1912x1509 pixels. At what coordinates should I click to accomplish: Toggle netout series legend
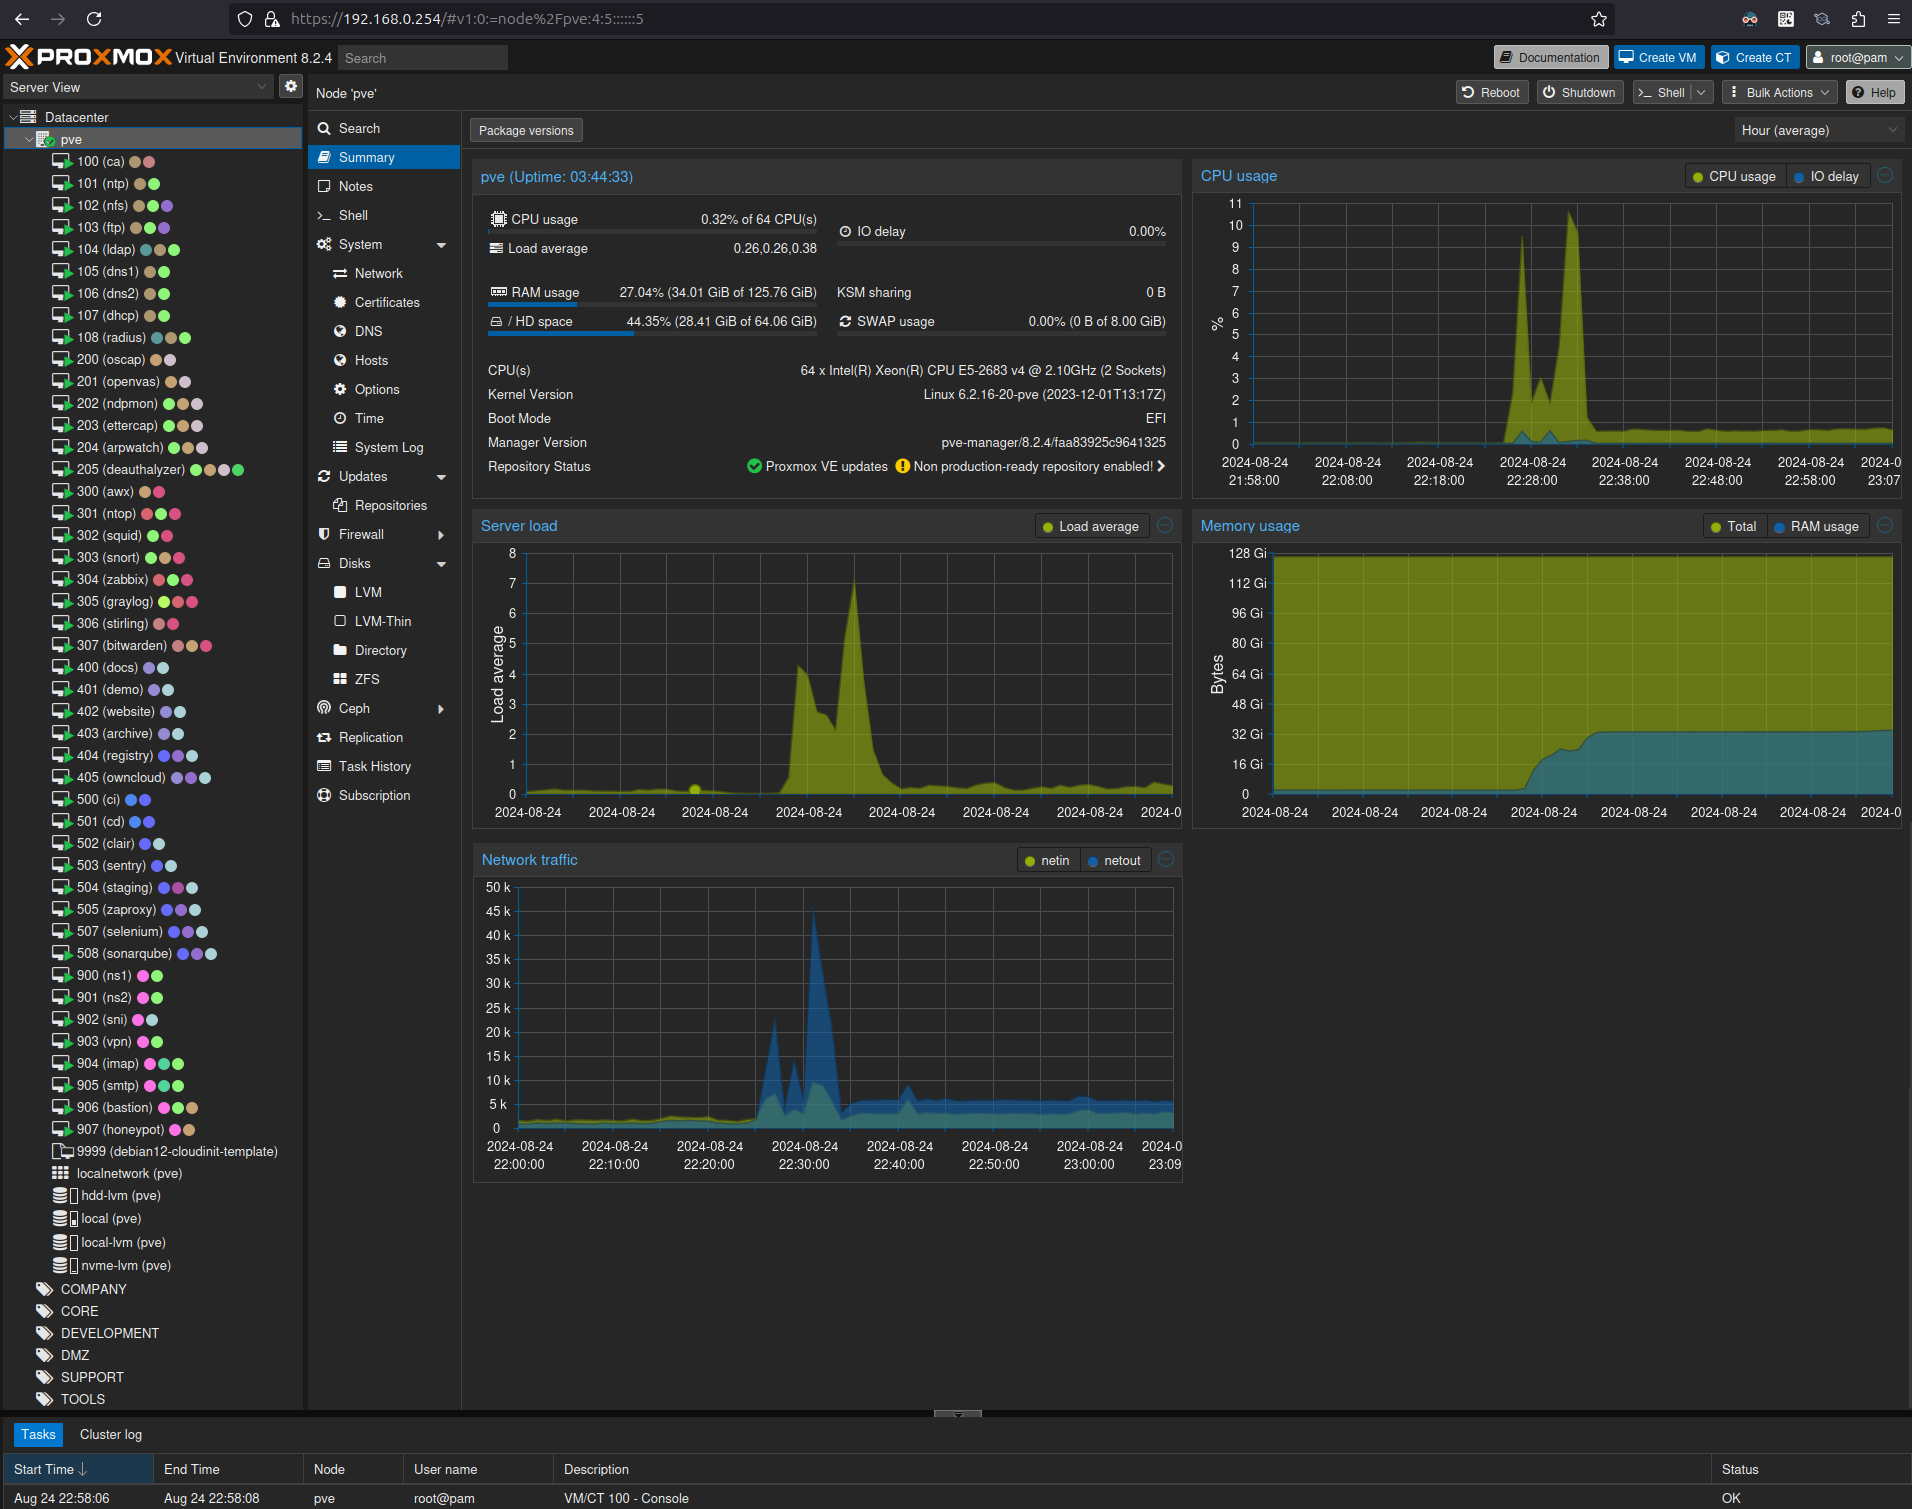pyautogui.click(x=1114, y=860)
